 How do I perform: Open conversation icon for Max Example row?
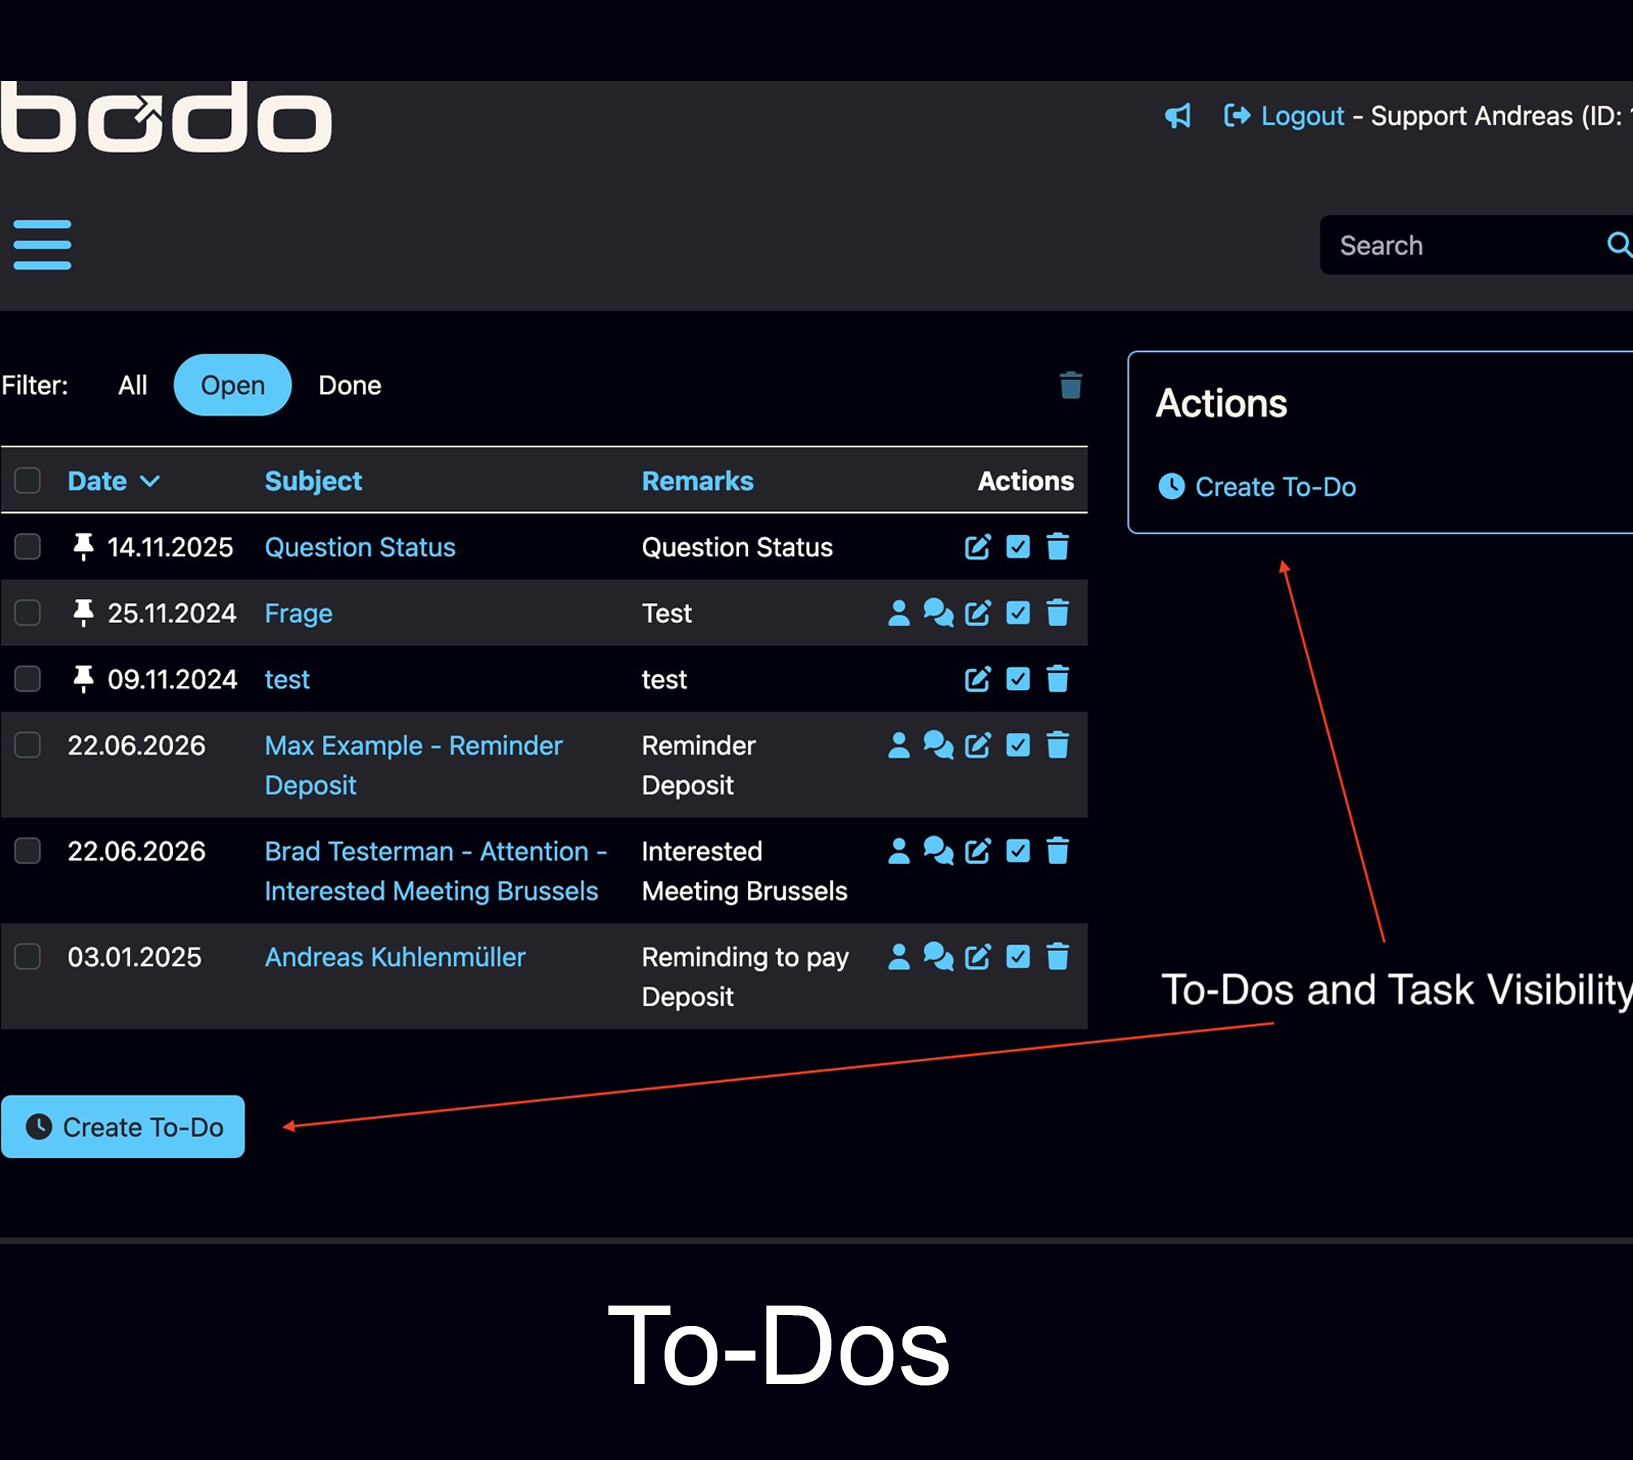(x=938, y=745)
